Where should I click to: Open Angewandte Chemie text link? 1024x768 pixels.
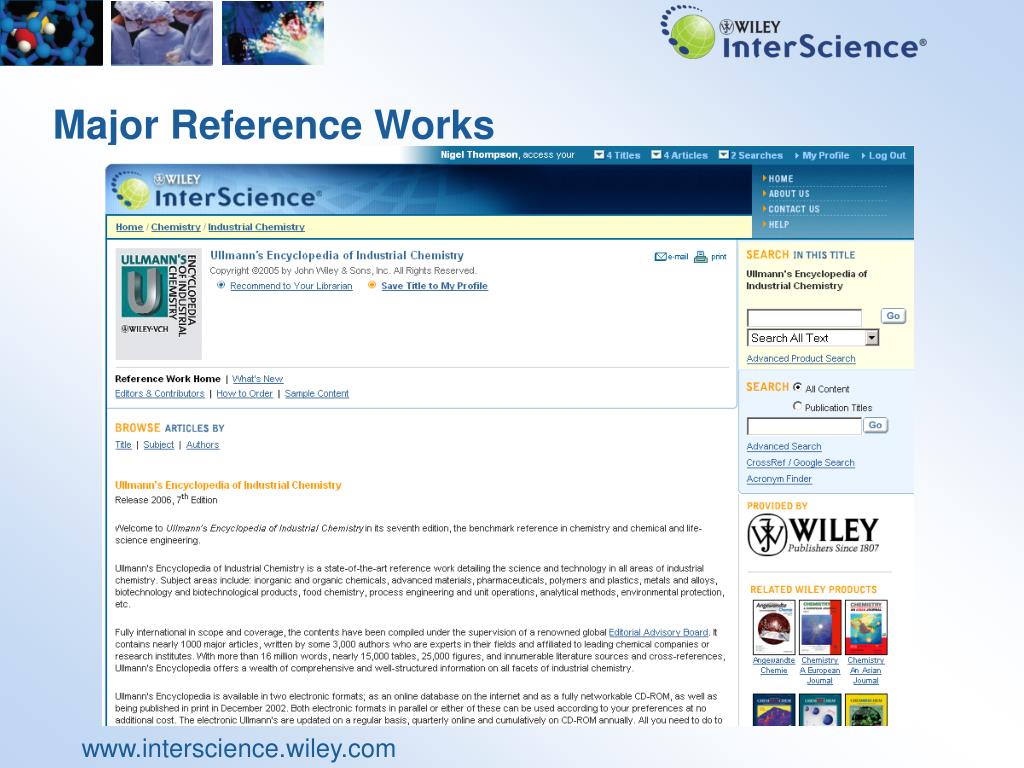(774, 665)
